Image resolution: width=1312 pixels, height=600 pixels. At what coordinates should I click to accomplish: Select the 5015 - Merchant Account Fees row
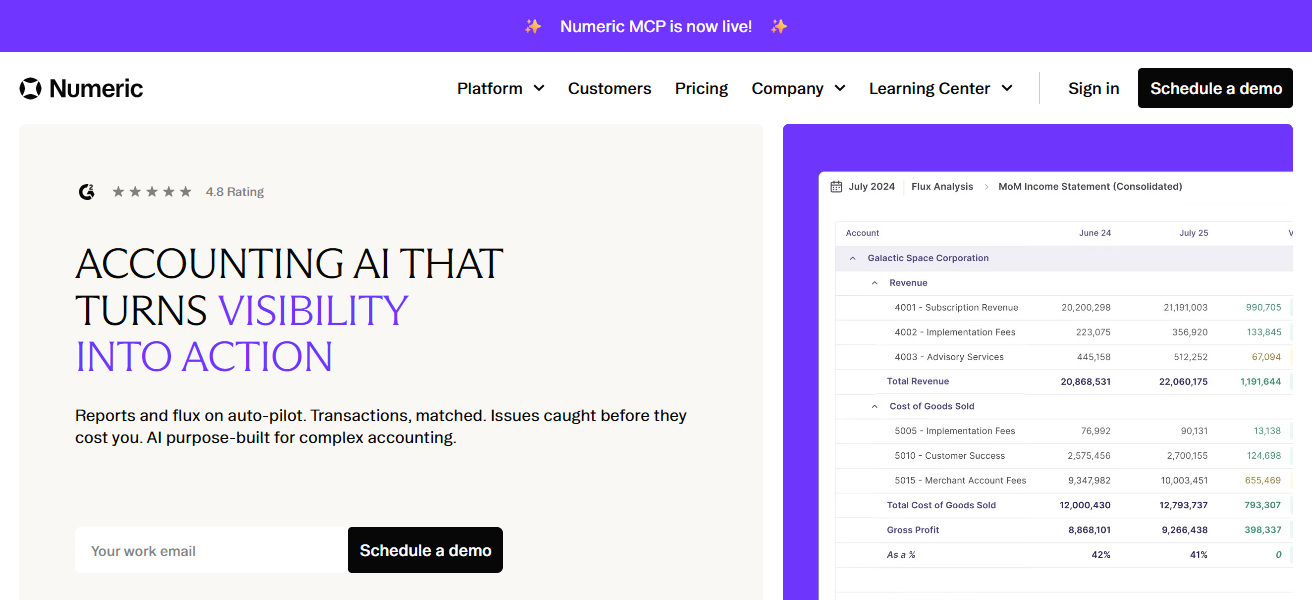(x=1064, y=480)
